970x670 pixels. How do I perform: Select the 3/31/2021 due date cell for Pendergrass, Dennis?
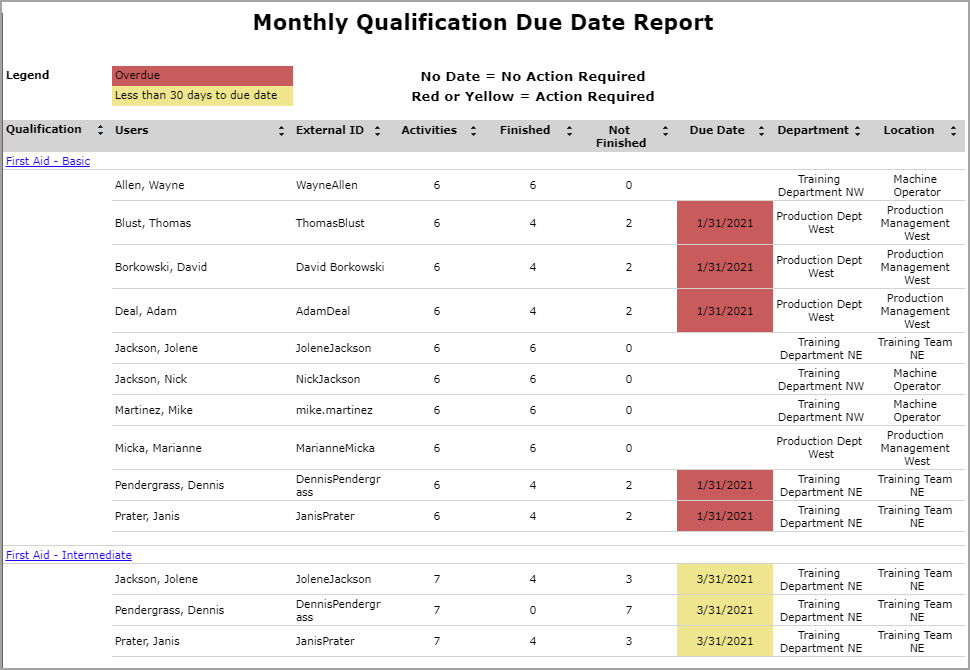[x=724, y=610]
